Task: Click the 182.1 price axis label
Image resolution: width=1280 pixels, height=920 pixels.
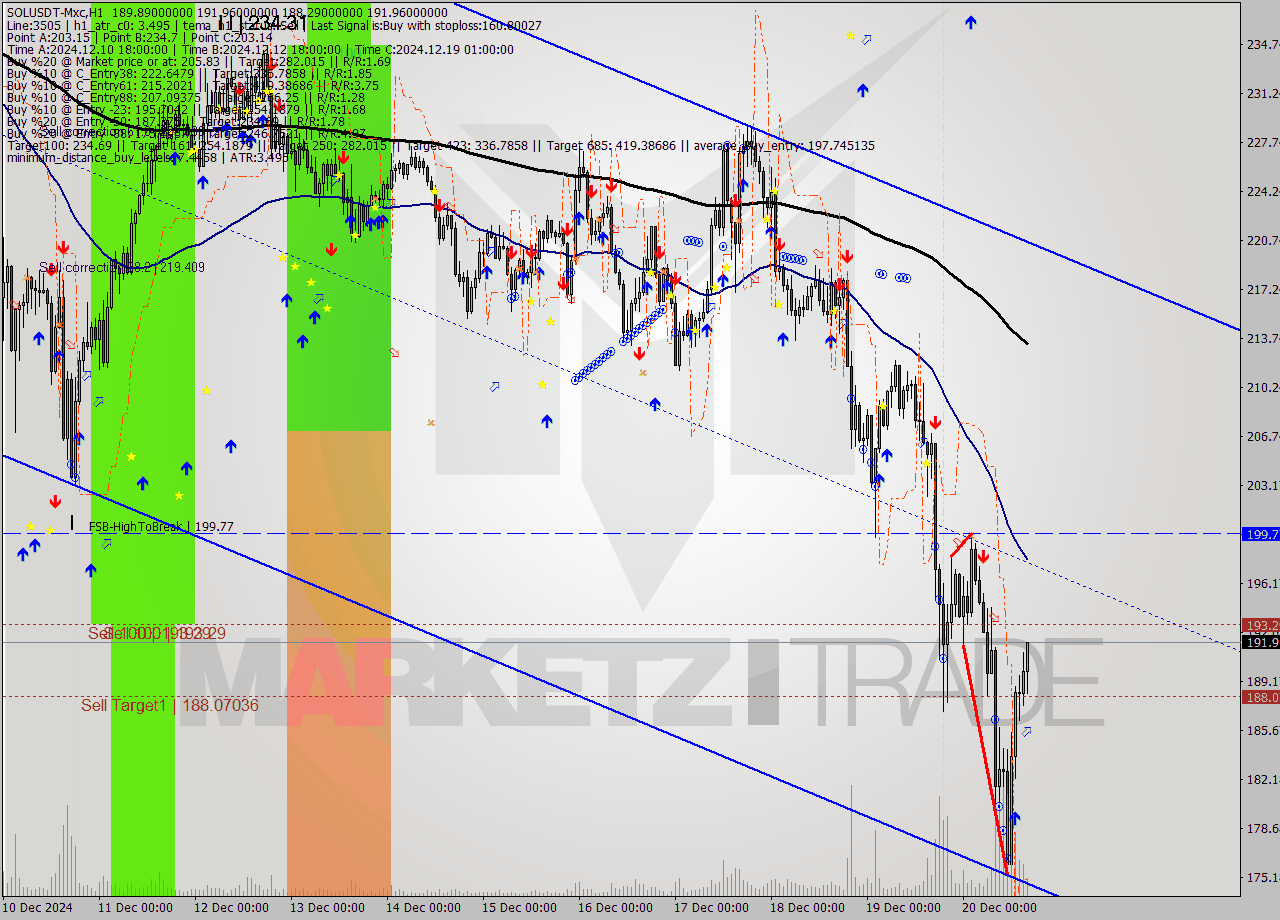Action: point(1262,779)
